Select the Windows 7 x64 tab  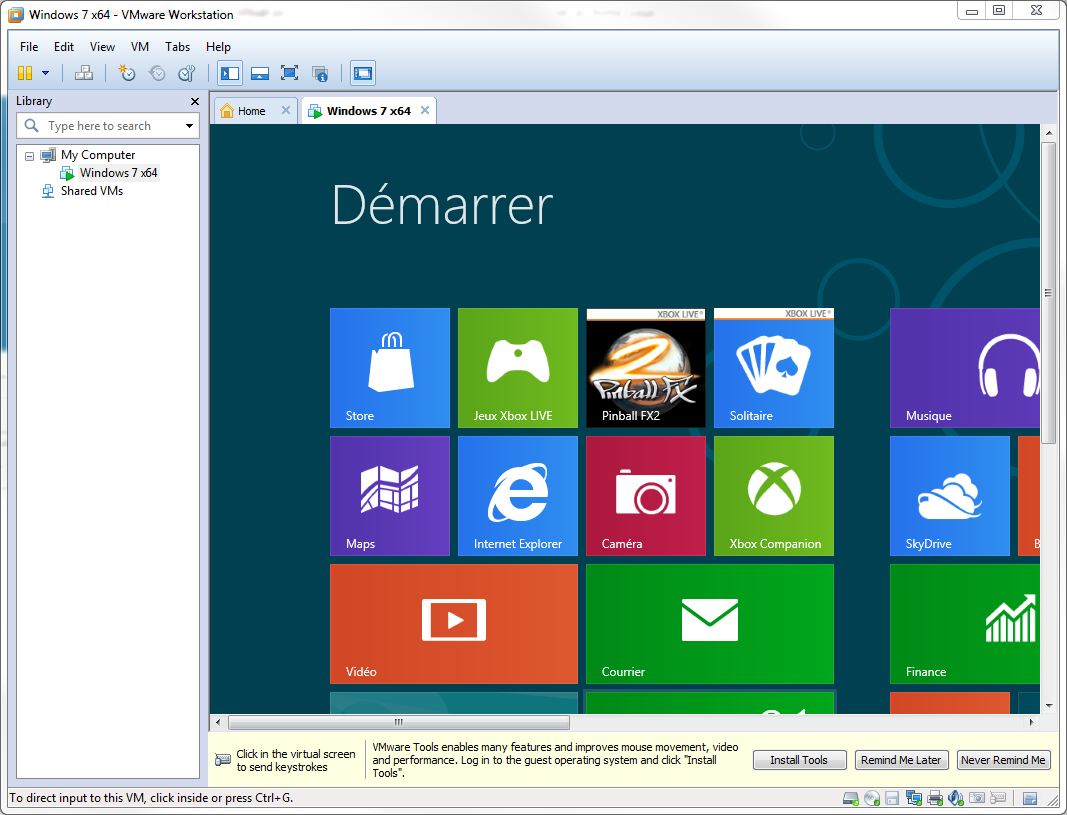tap(368, 111)
